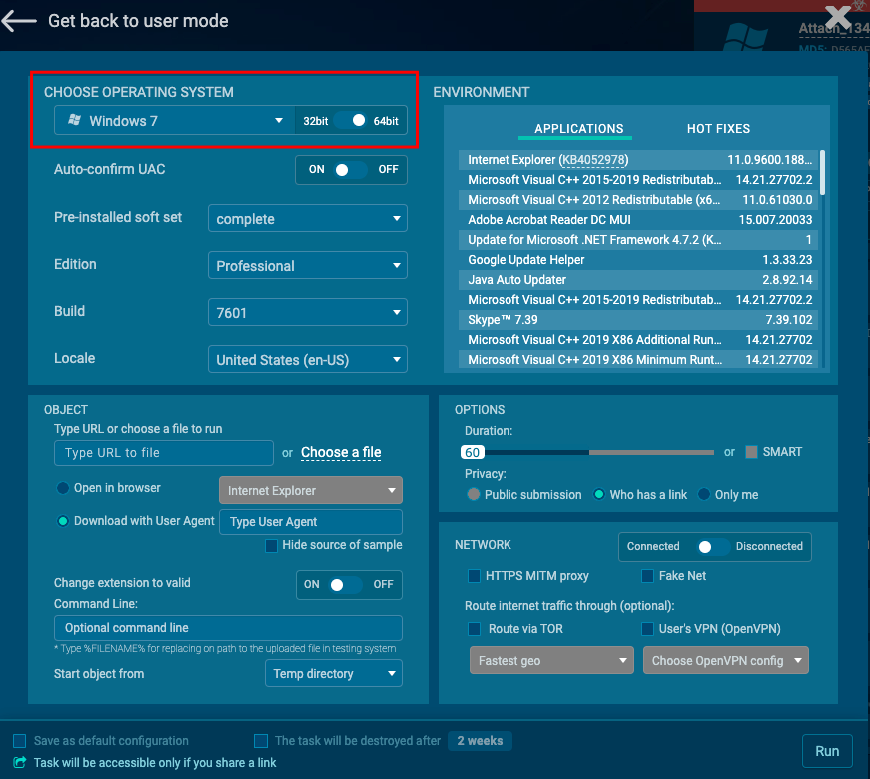Click the Duration slider handle at 60
Screen dimensions: 870x779
coord(473,452)
